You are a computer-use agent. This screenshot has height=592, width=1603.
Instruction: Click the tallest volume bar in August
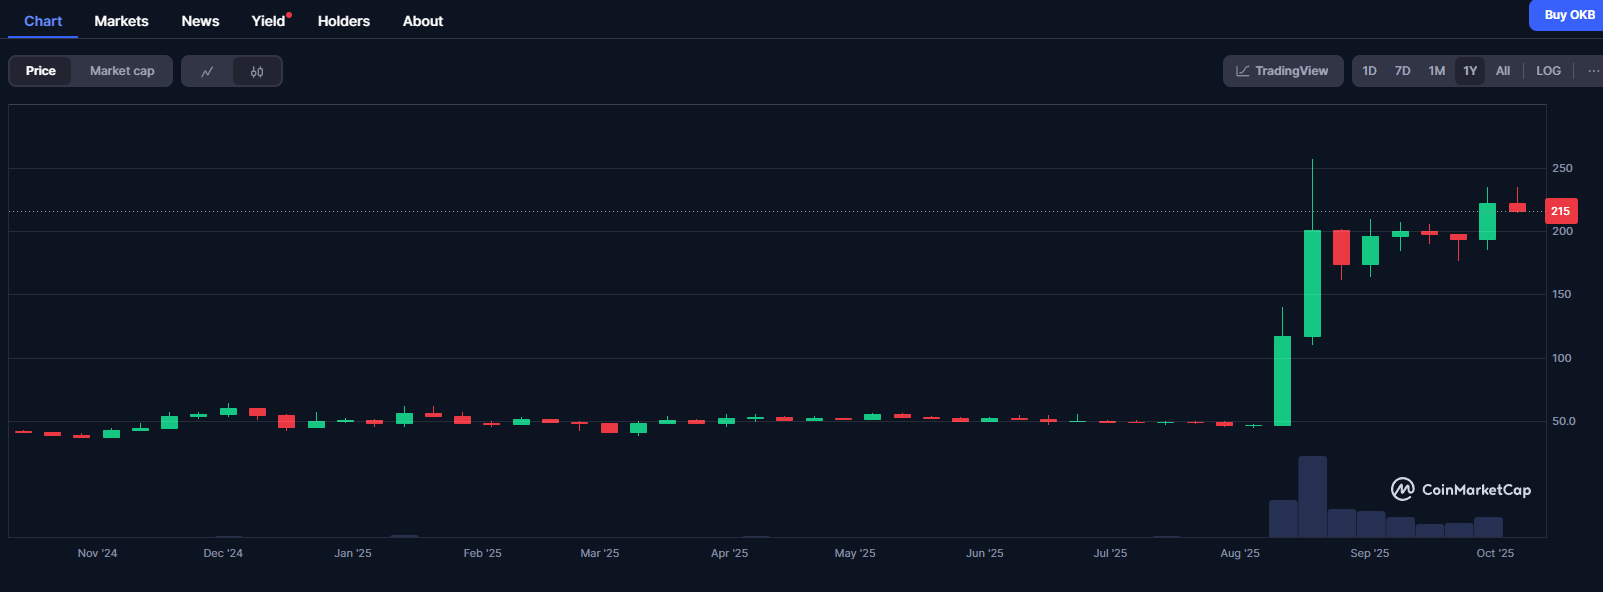1312,497
